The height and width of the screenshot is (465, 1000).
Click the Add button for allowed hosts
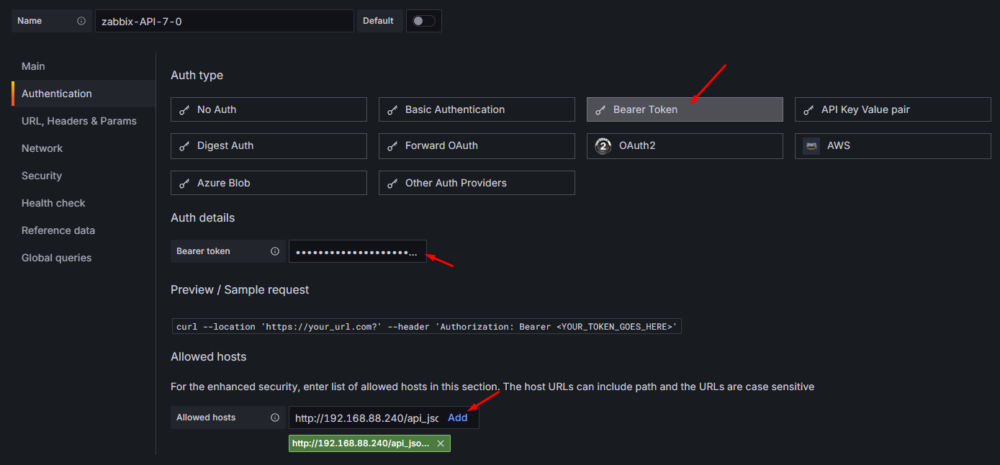[x=457, y=418]
